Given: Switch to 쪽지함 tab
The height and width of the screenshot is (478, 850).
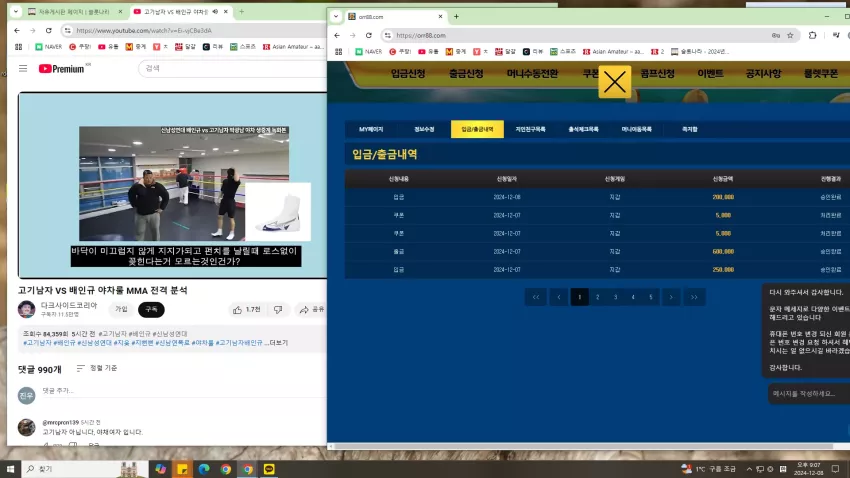Looking at the screenshot, I should tap(690, 130).
